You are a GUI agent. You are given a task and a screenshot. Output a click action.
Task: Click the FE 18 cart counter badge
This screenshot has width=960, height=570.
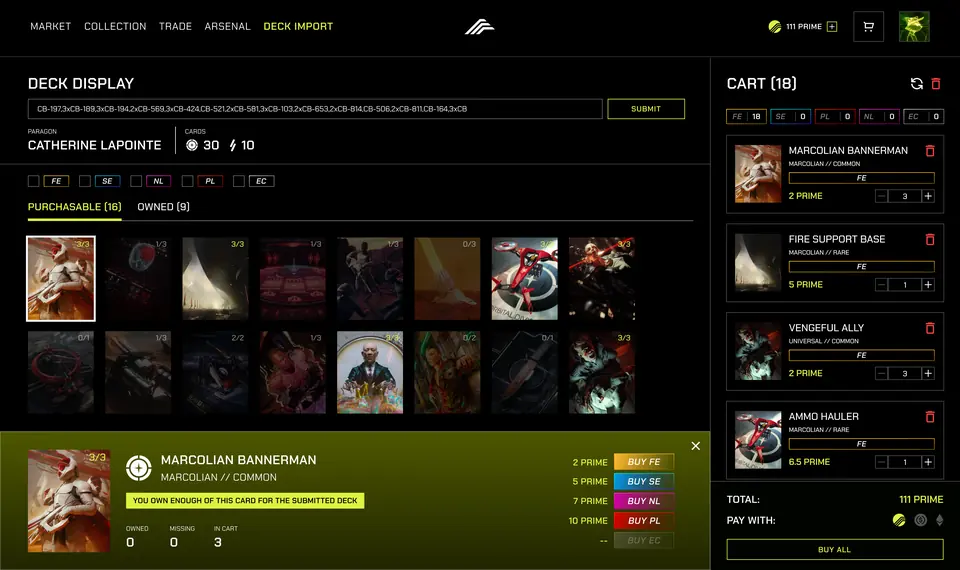746,116
